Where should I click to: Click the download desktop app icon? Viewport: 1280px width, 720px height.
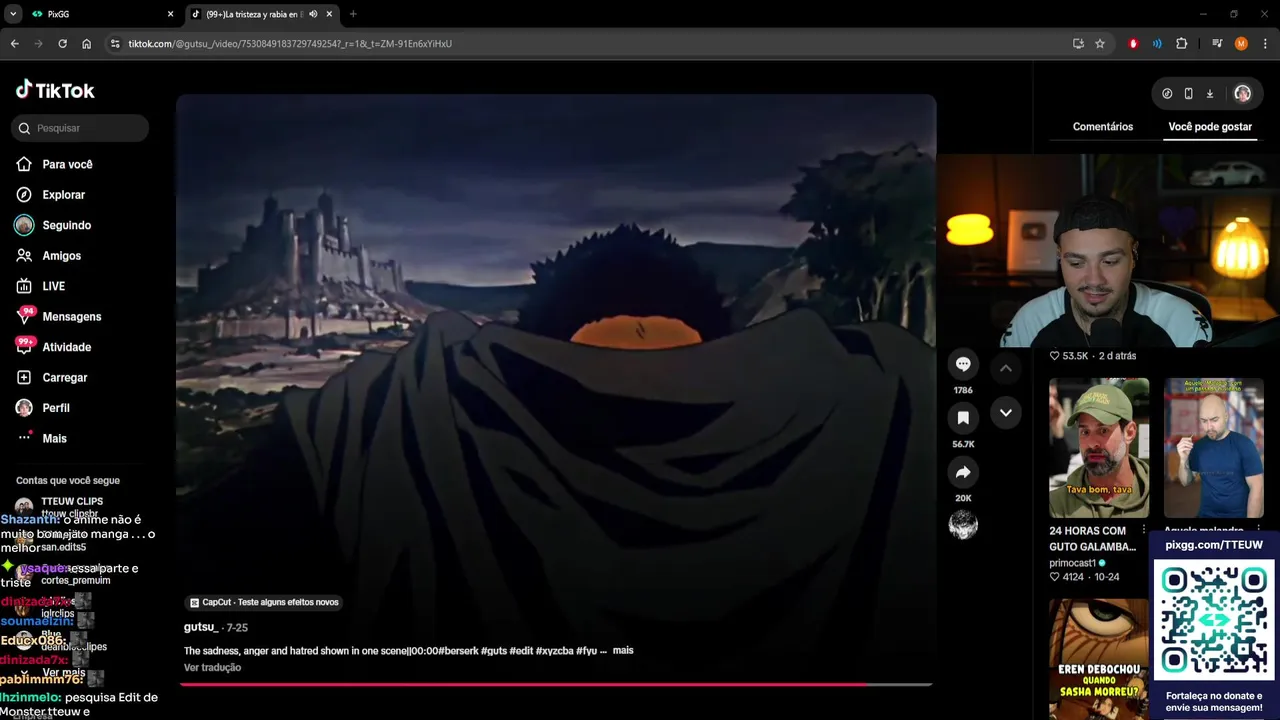click(x=1209, y=93)
